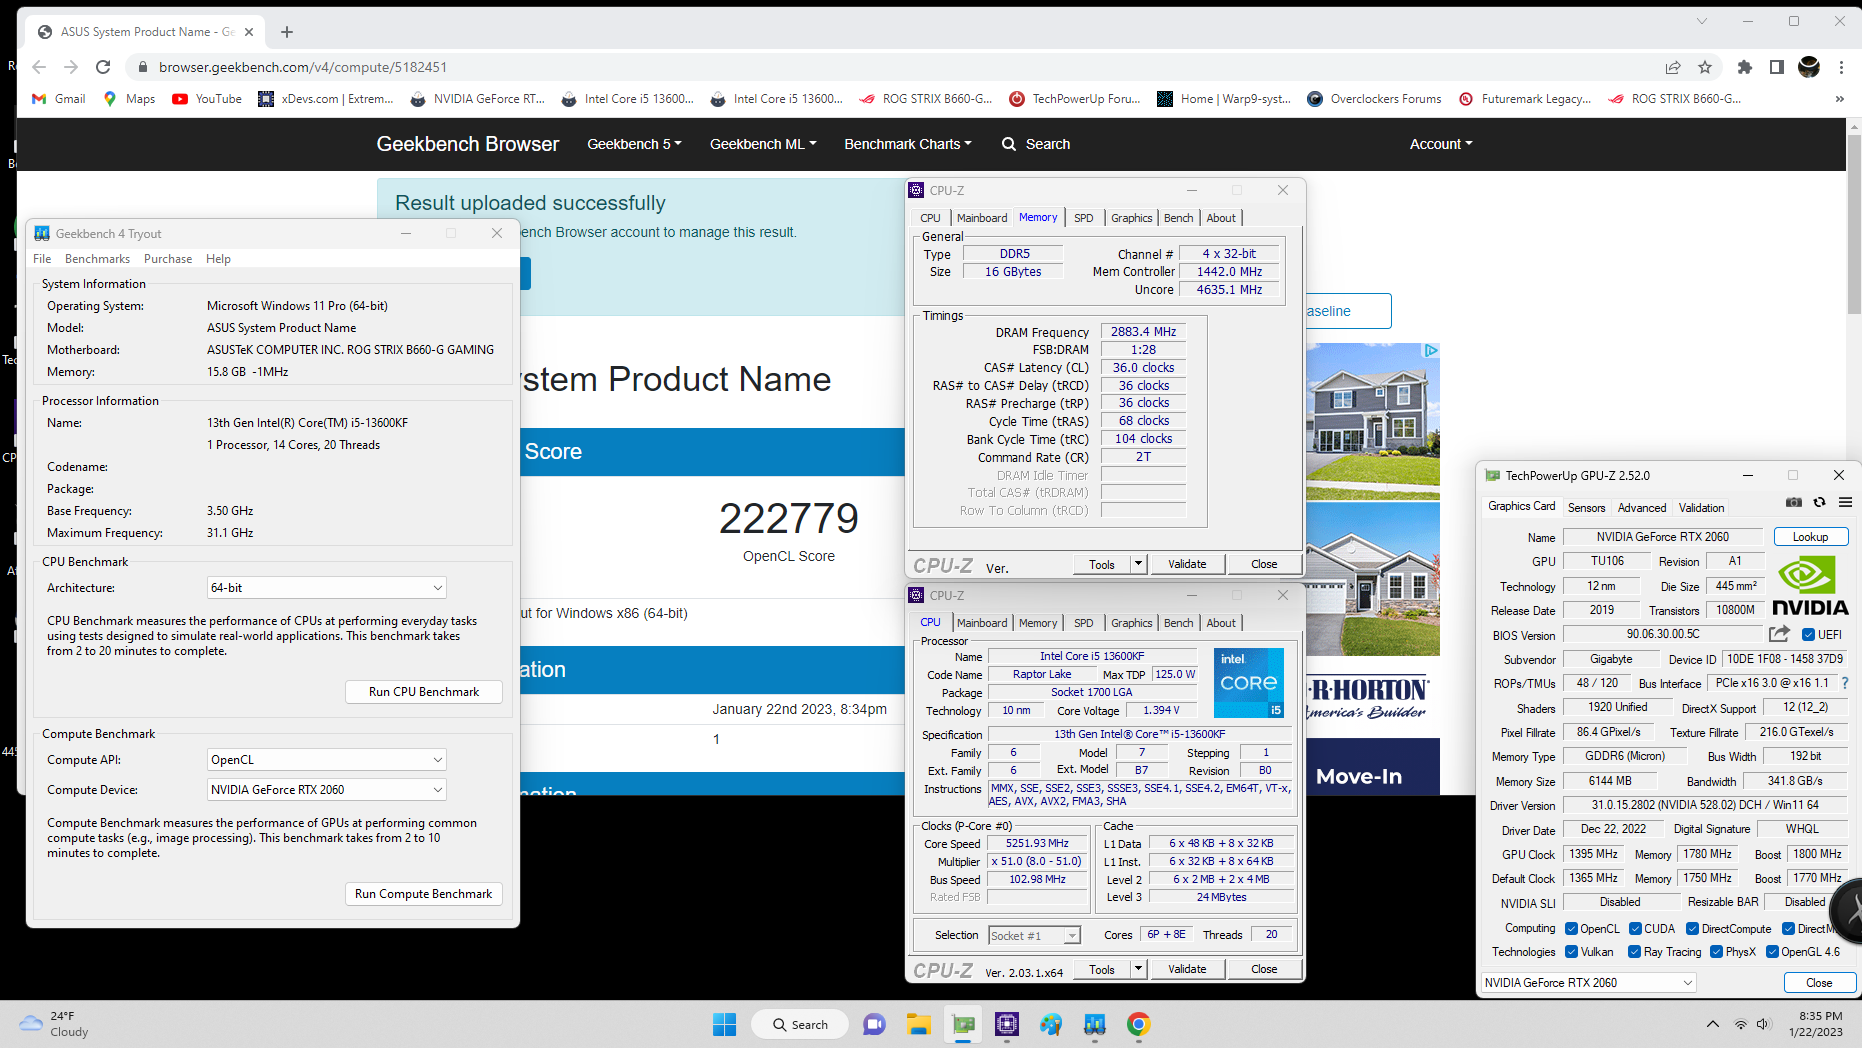Click the D.R. Horton house advertisement
1862x1048 pixels.
(1372, 568)
